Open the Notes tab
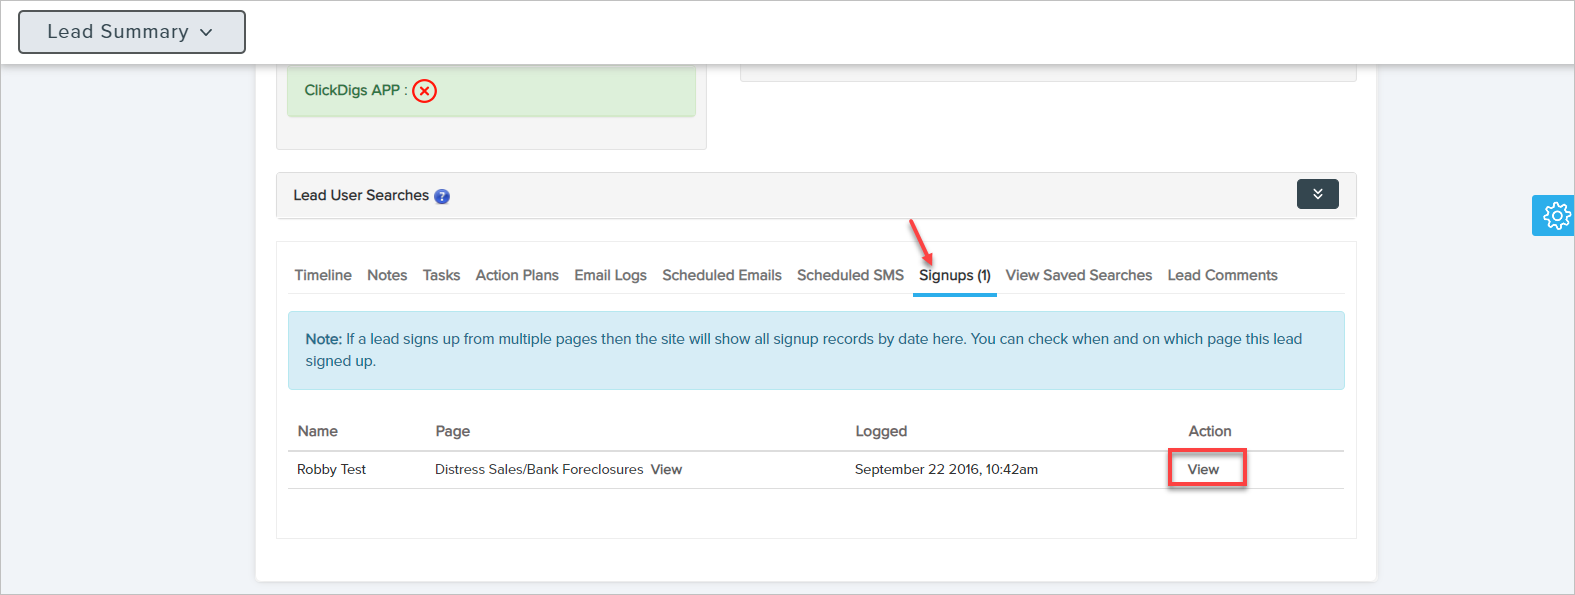 387,275
